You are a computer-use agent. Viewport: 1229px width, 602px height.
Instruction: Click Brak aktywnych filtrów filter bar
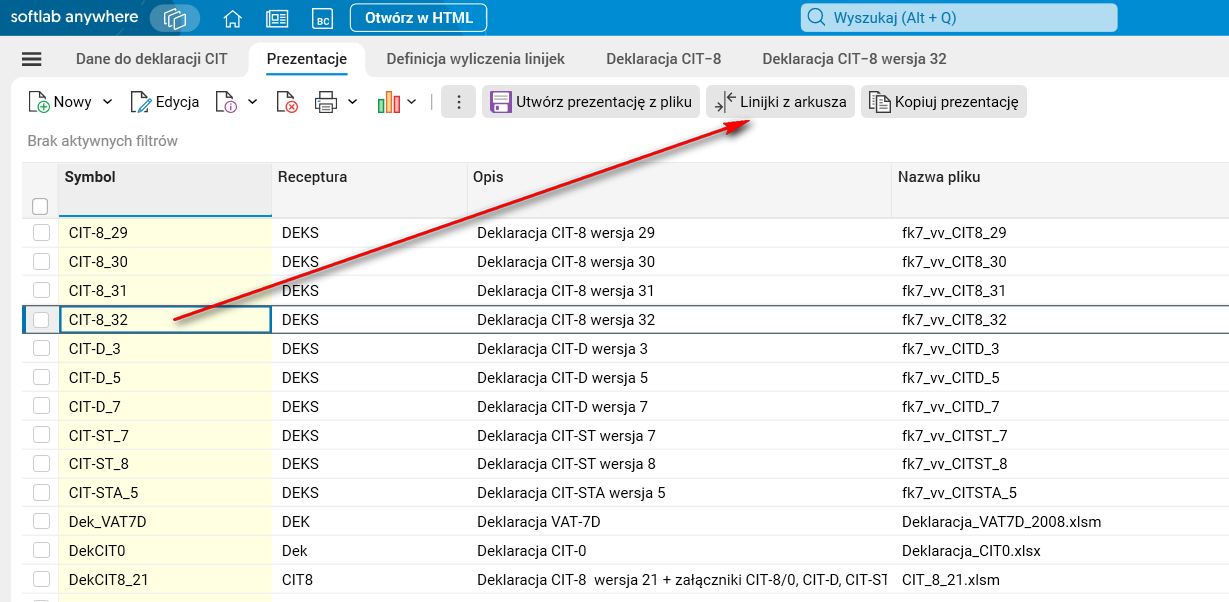(102, 141)
